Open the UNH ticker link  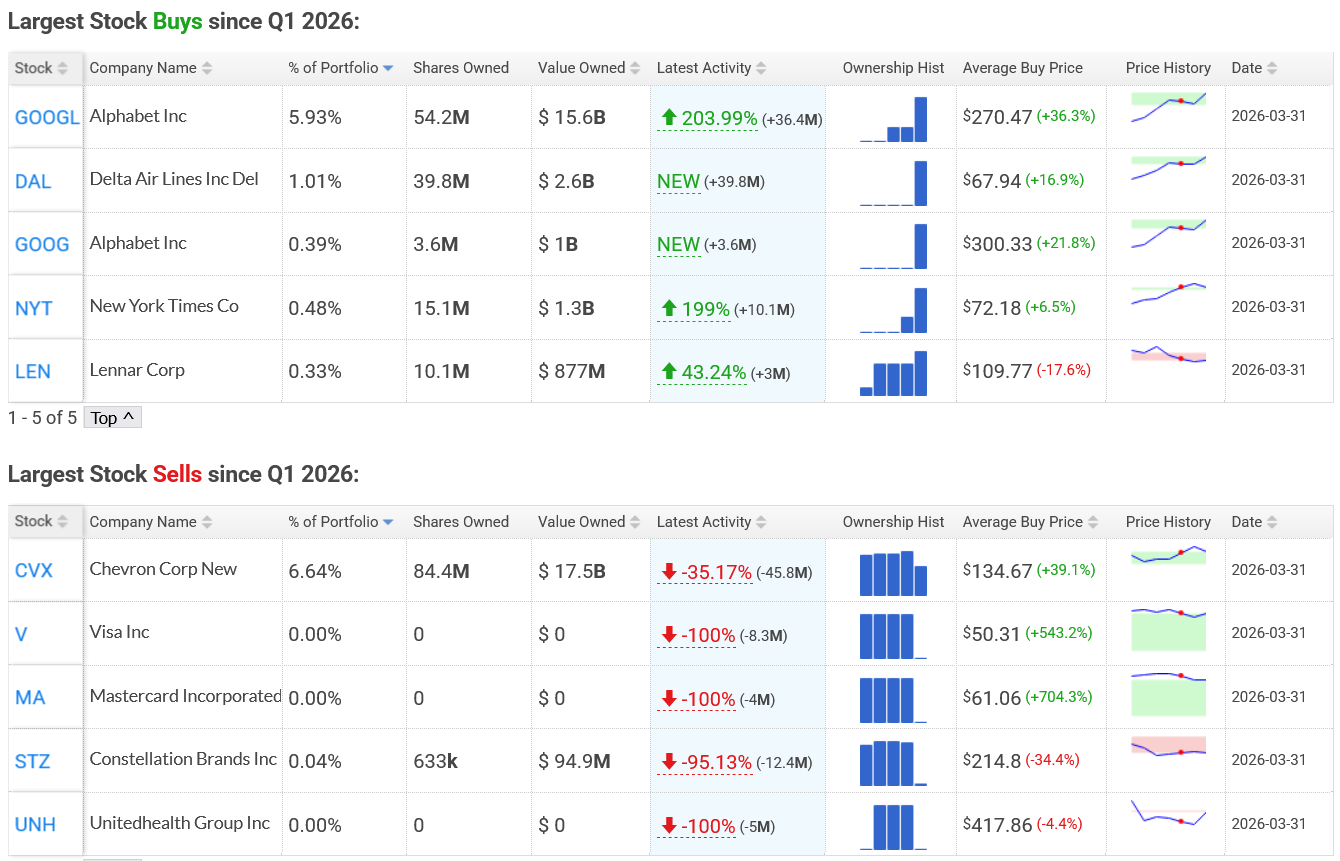pos(35,824)
